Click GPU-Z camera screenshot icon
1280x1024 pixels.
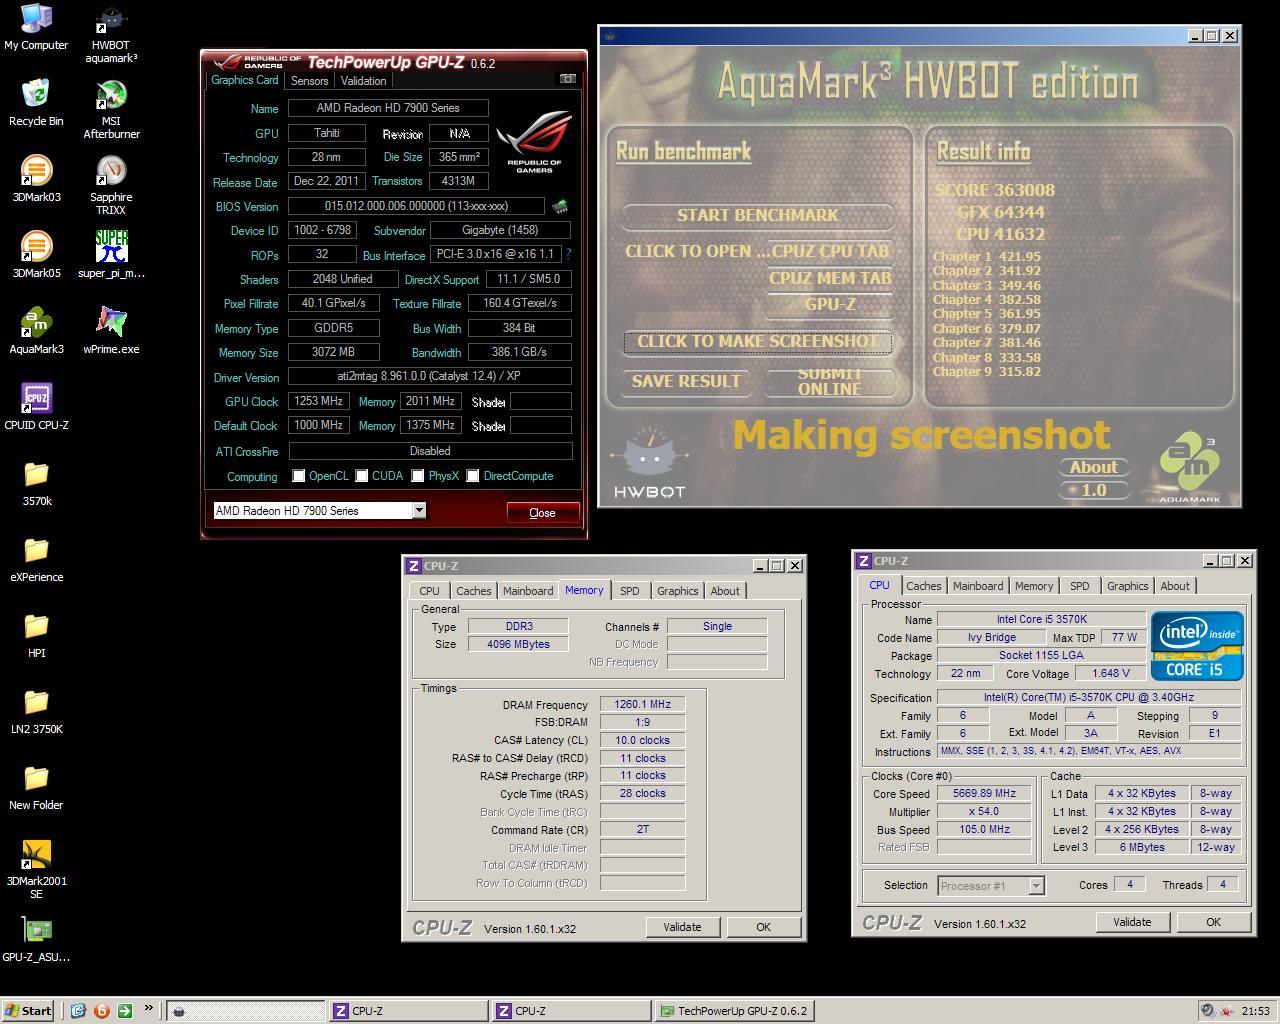point(567,79)
